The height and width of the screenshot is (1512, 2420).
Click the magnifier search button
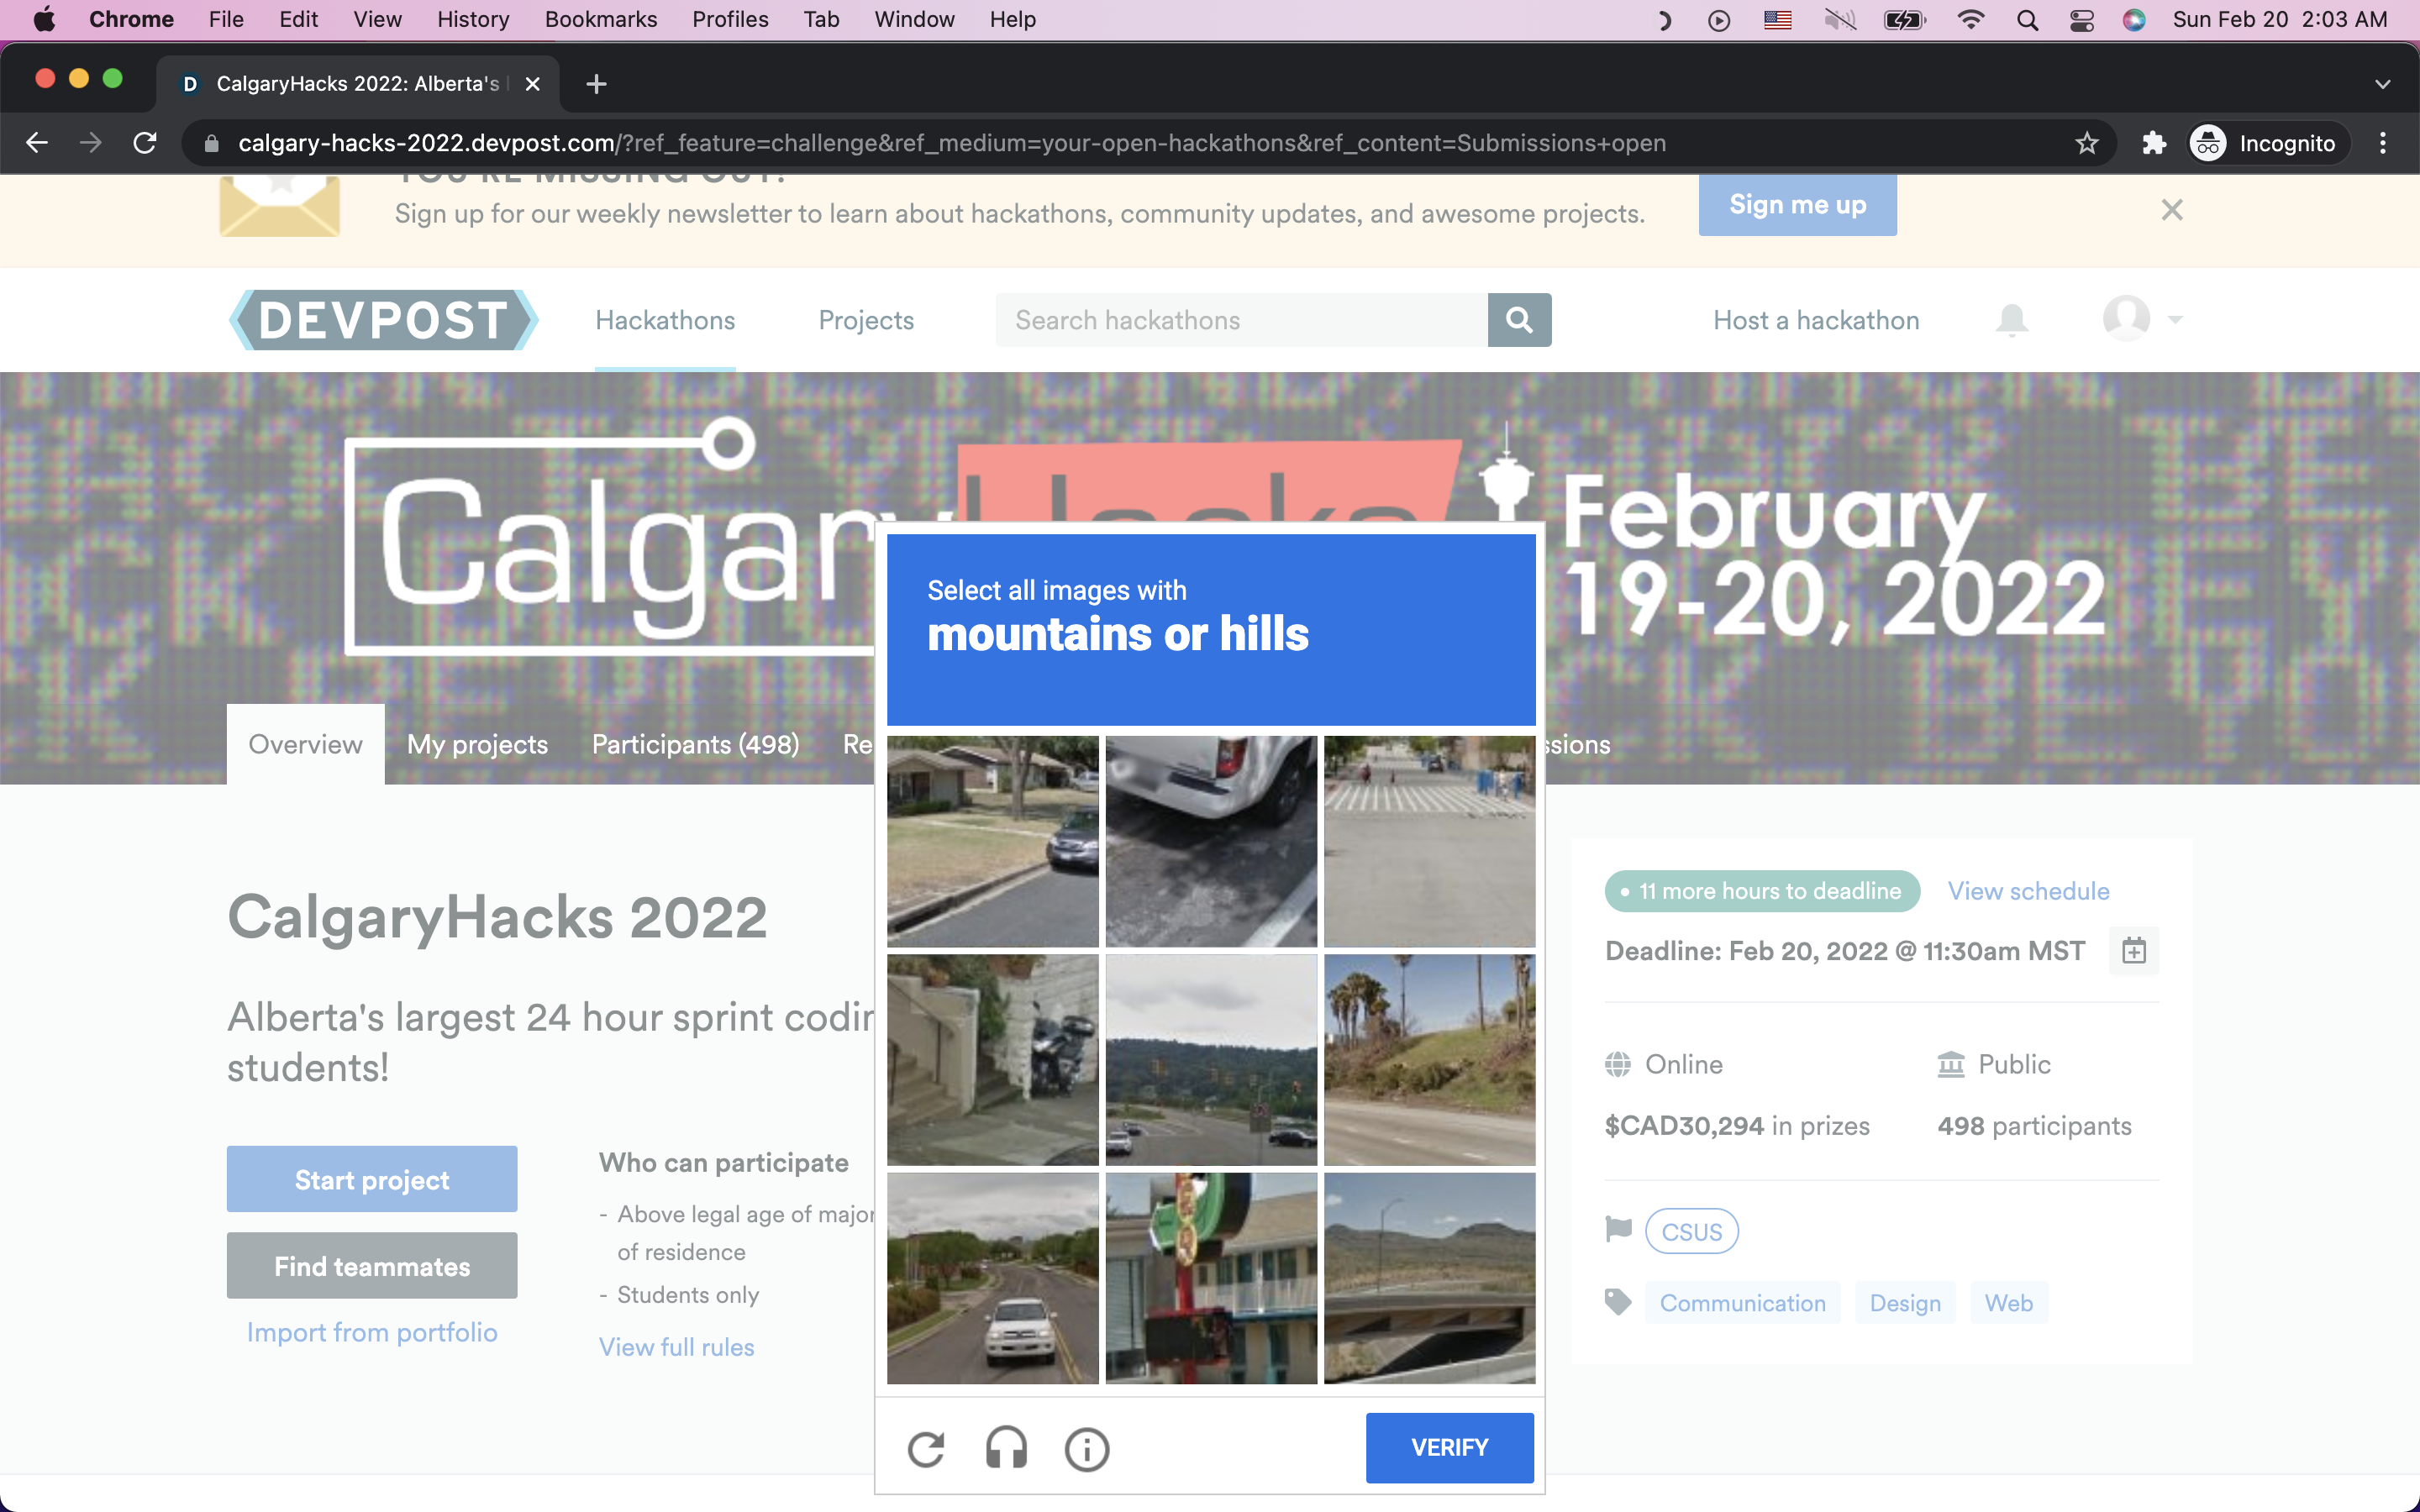[1519, 320]
